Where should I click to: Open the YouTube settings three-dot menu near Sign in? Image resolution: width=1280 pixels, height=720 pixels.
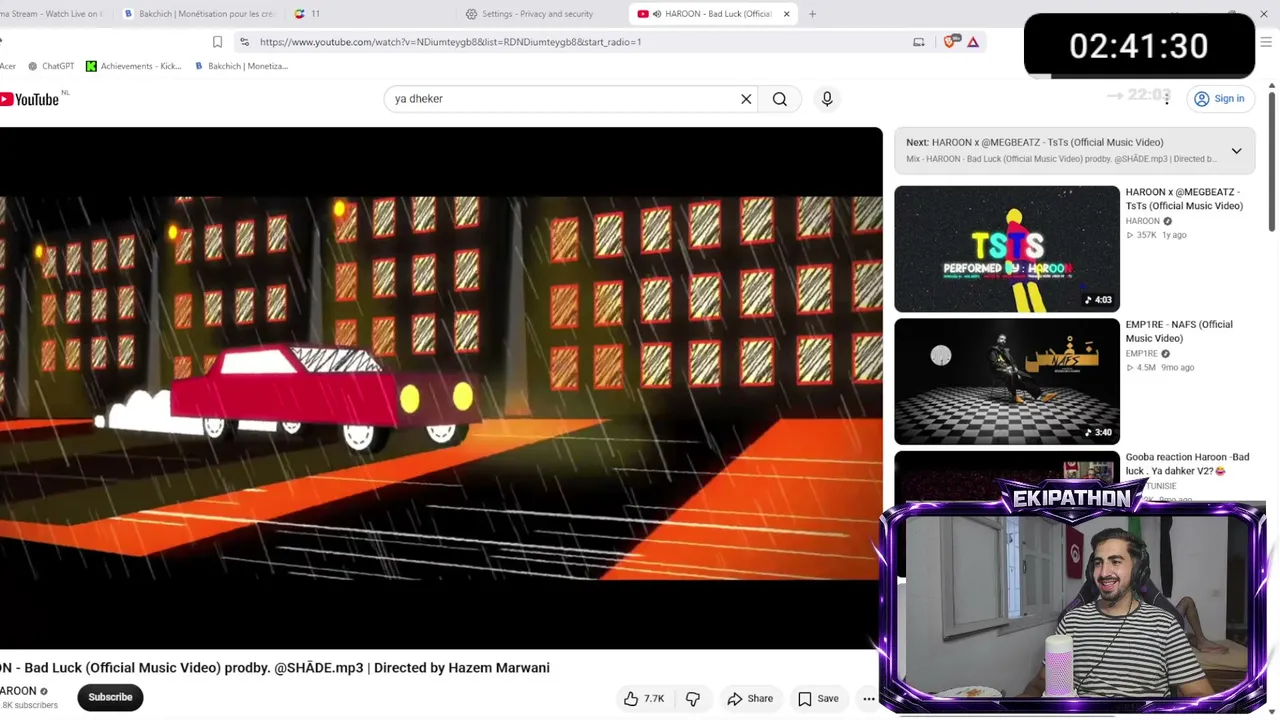tap(1166, 99)
